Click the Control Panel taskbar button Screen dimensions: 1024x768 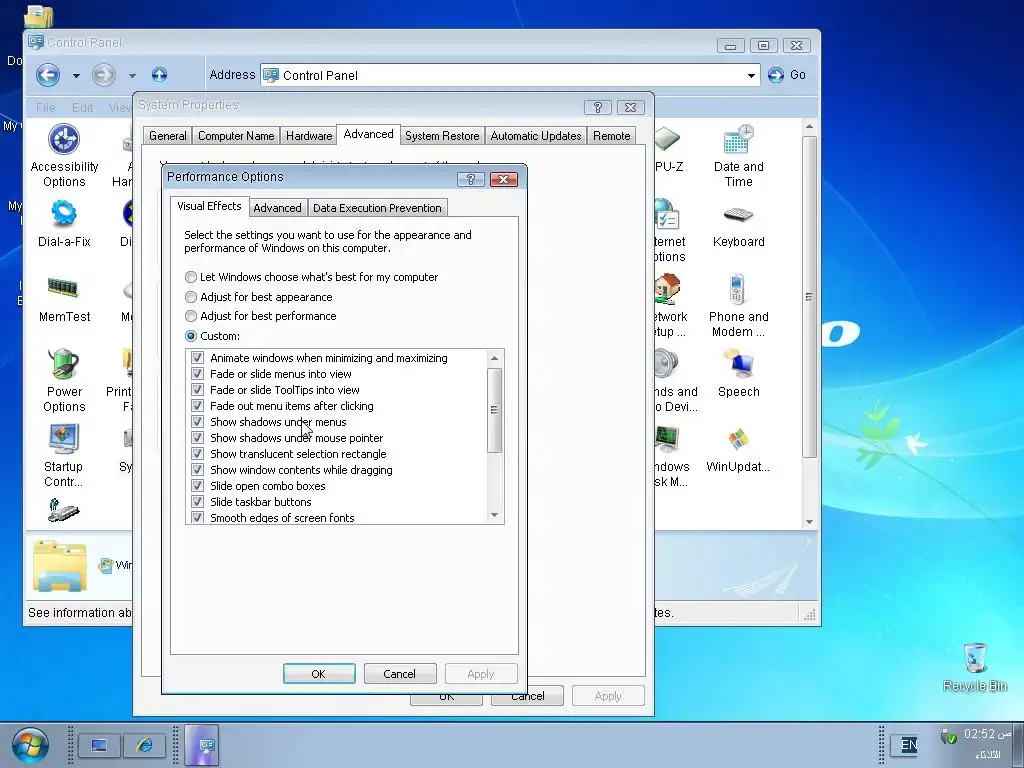(x=202, y=745)
